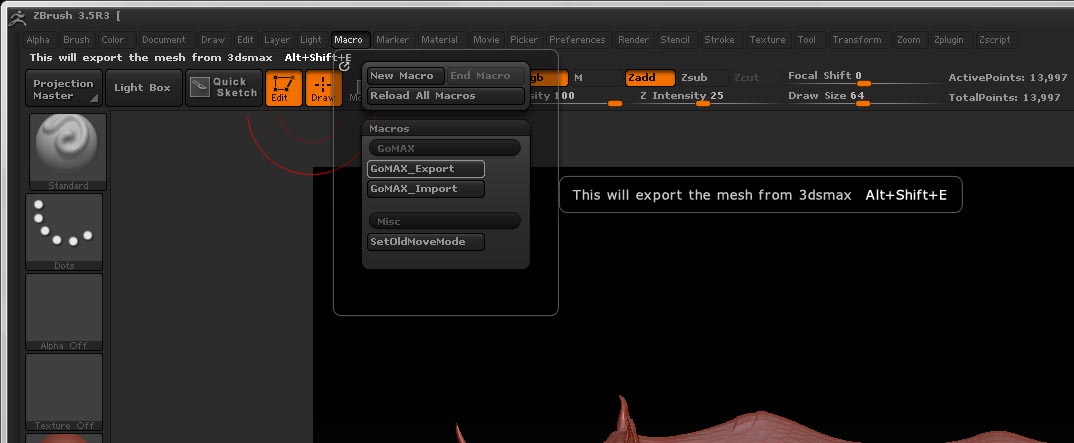Collapse the GoMAX macro group
This screenshot has width=1074, height=443.
pyautogui.click(x=444, y=148)
